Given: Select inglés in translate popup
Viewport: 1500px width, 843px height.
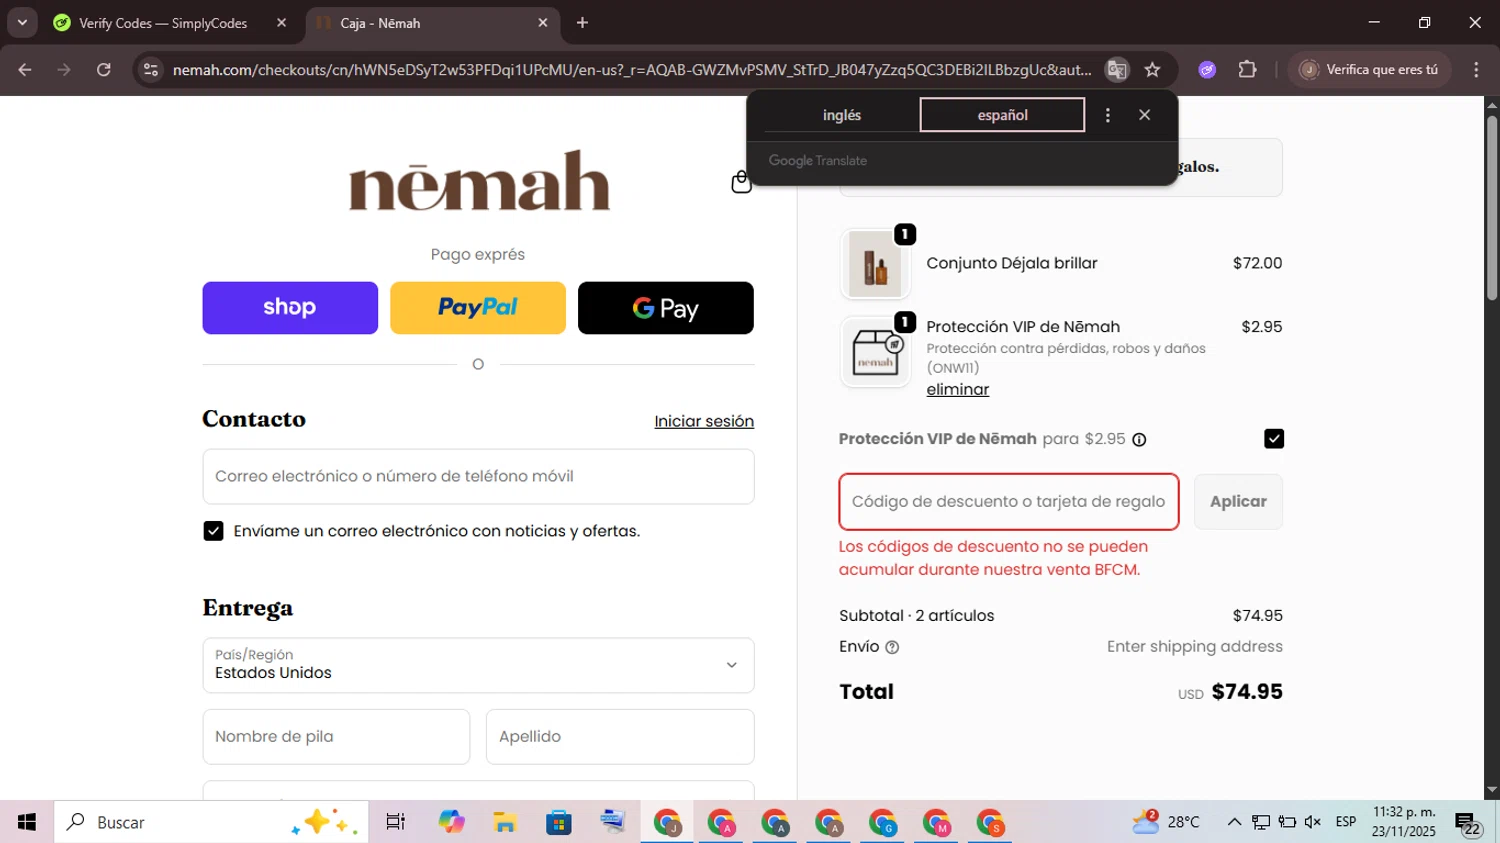Looking at the screenshot, I should tap(842, 115).
